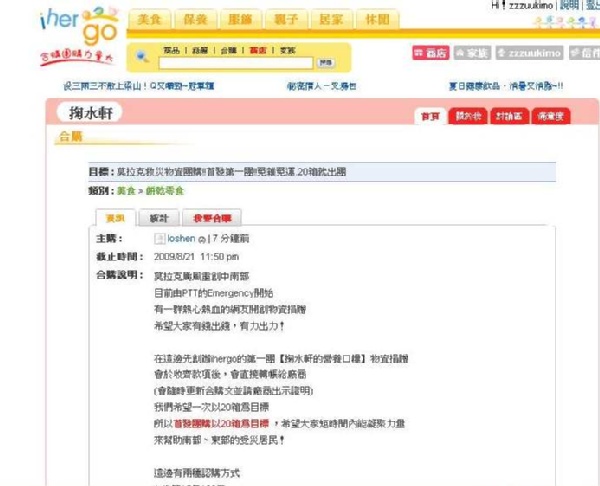This screenshot has width=600, height=486.
Task: Click the gray 家族 button
Action: [472, 53]
